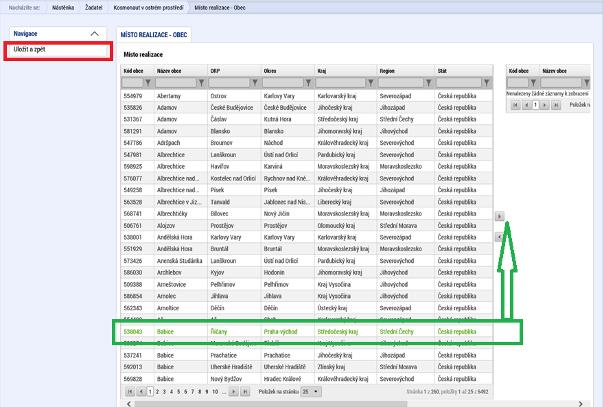Go to first page in right table pager
The height and width of the screenshot is (407, 604).
click(x=516, y=105)
